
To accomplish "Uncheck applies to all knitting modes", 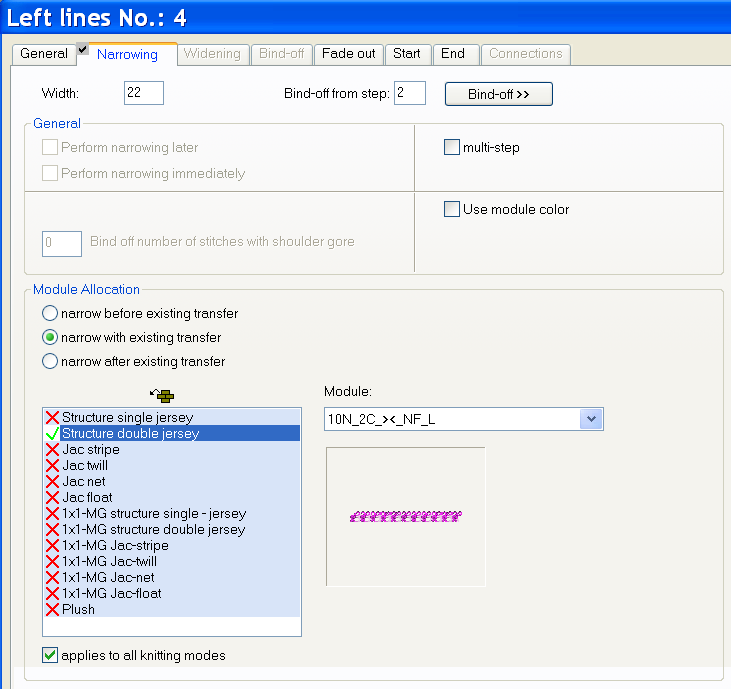I will click(x=50, y=656).
